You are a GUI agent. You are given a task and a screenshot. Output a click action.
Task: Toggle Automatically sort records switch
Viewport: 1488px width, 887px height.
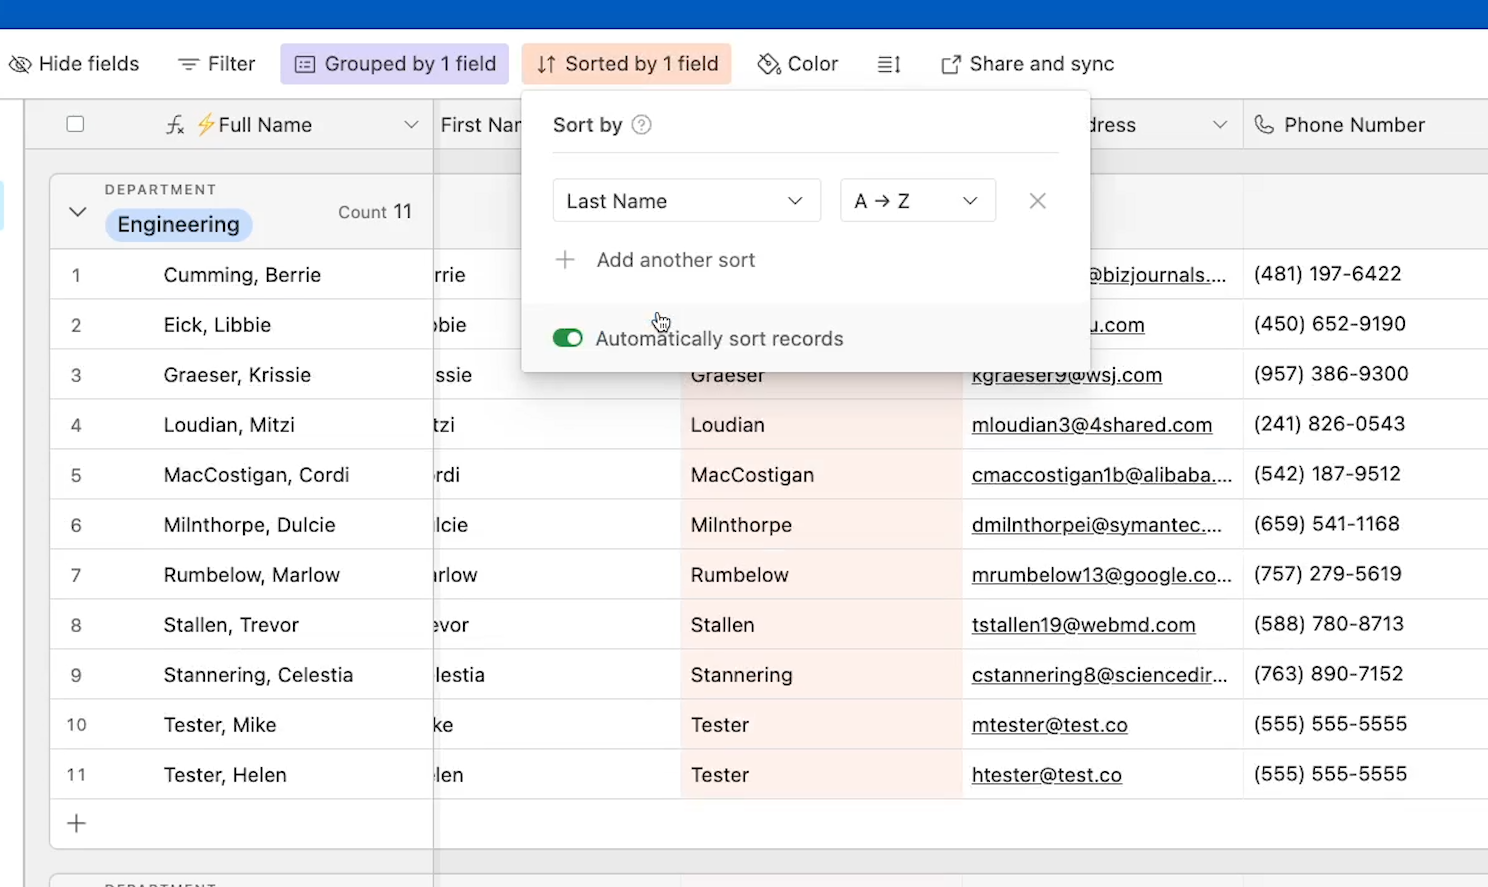(x=568, y=338)
